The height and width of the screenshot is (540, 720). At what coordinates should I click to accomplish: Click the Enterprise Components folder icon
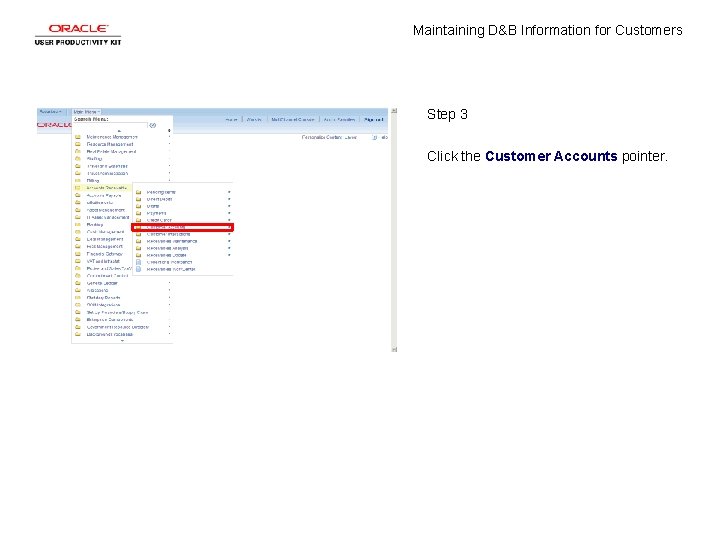(x=78, y=320)
